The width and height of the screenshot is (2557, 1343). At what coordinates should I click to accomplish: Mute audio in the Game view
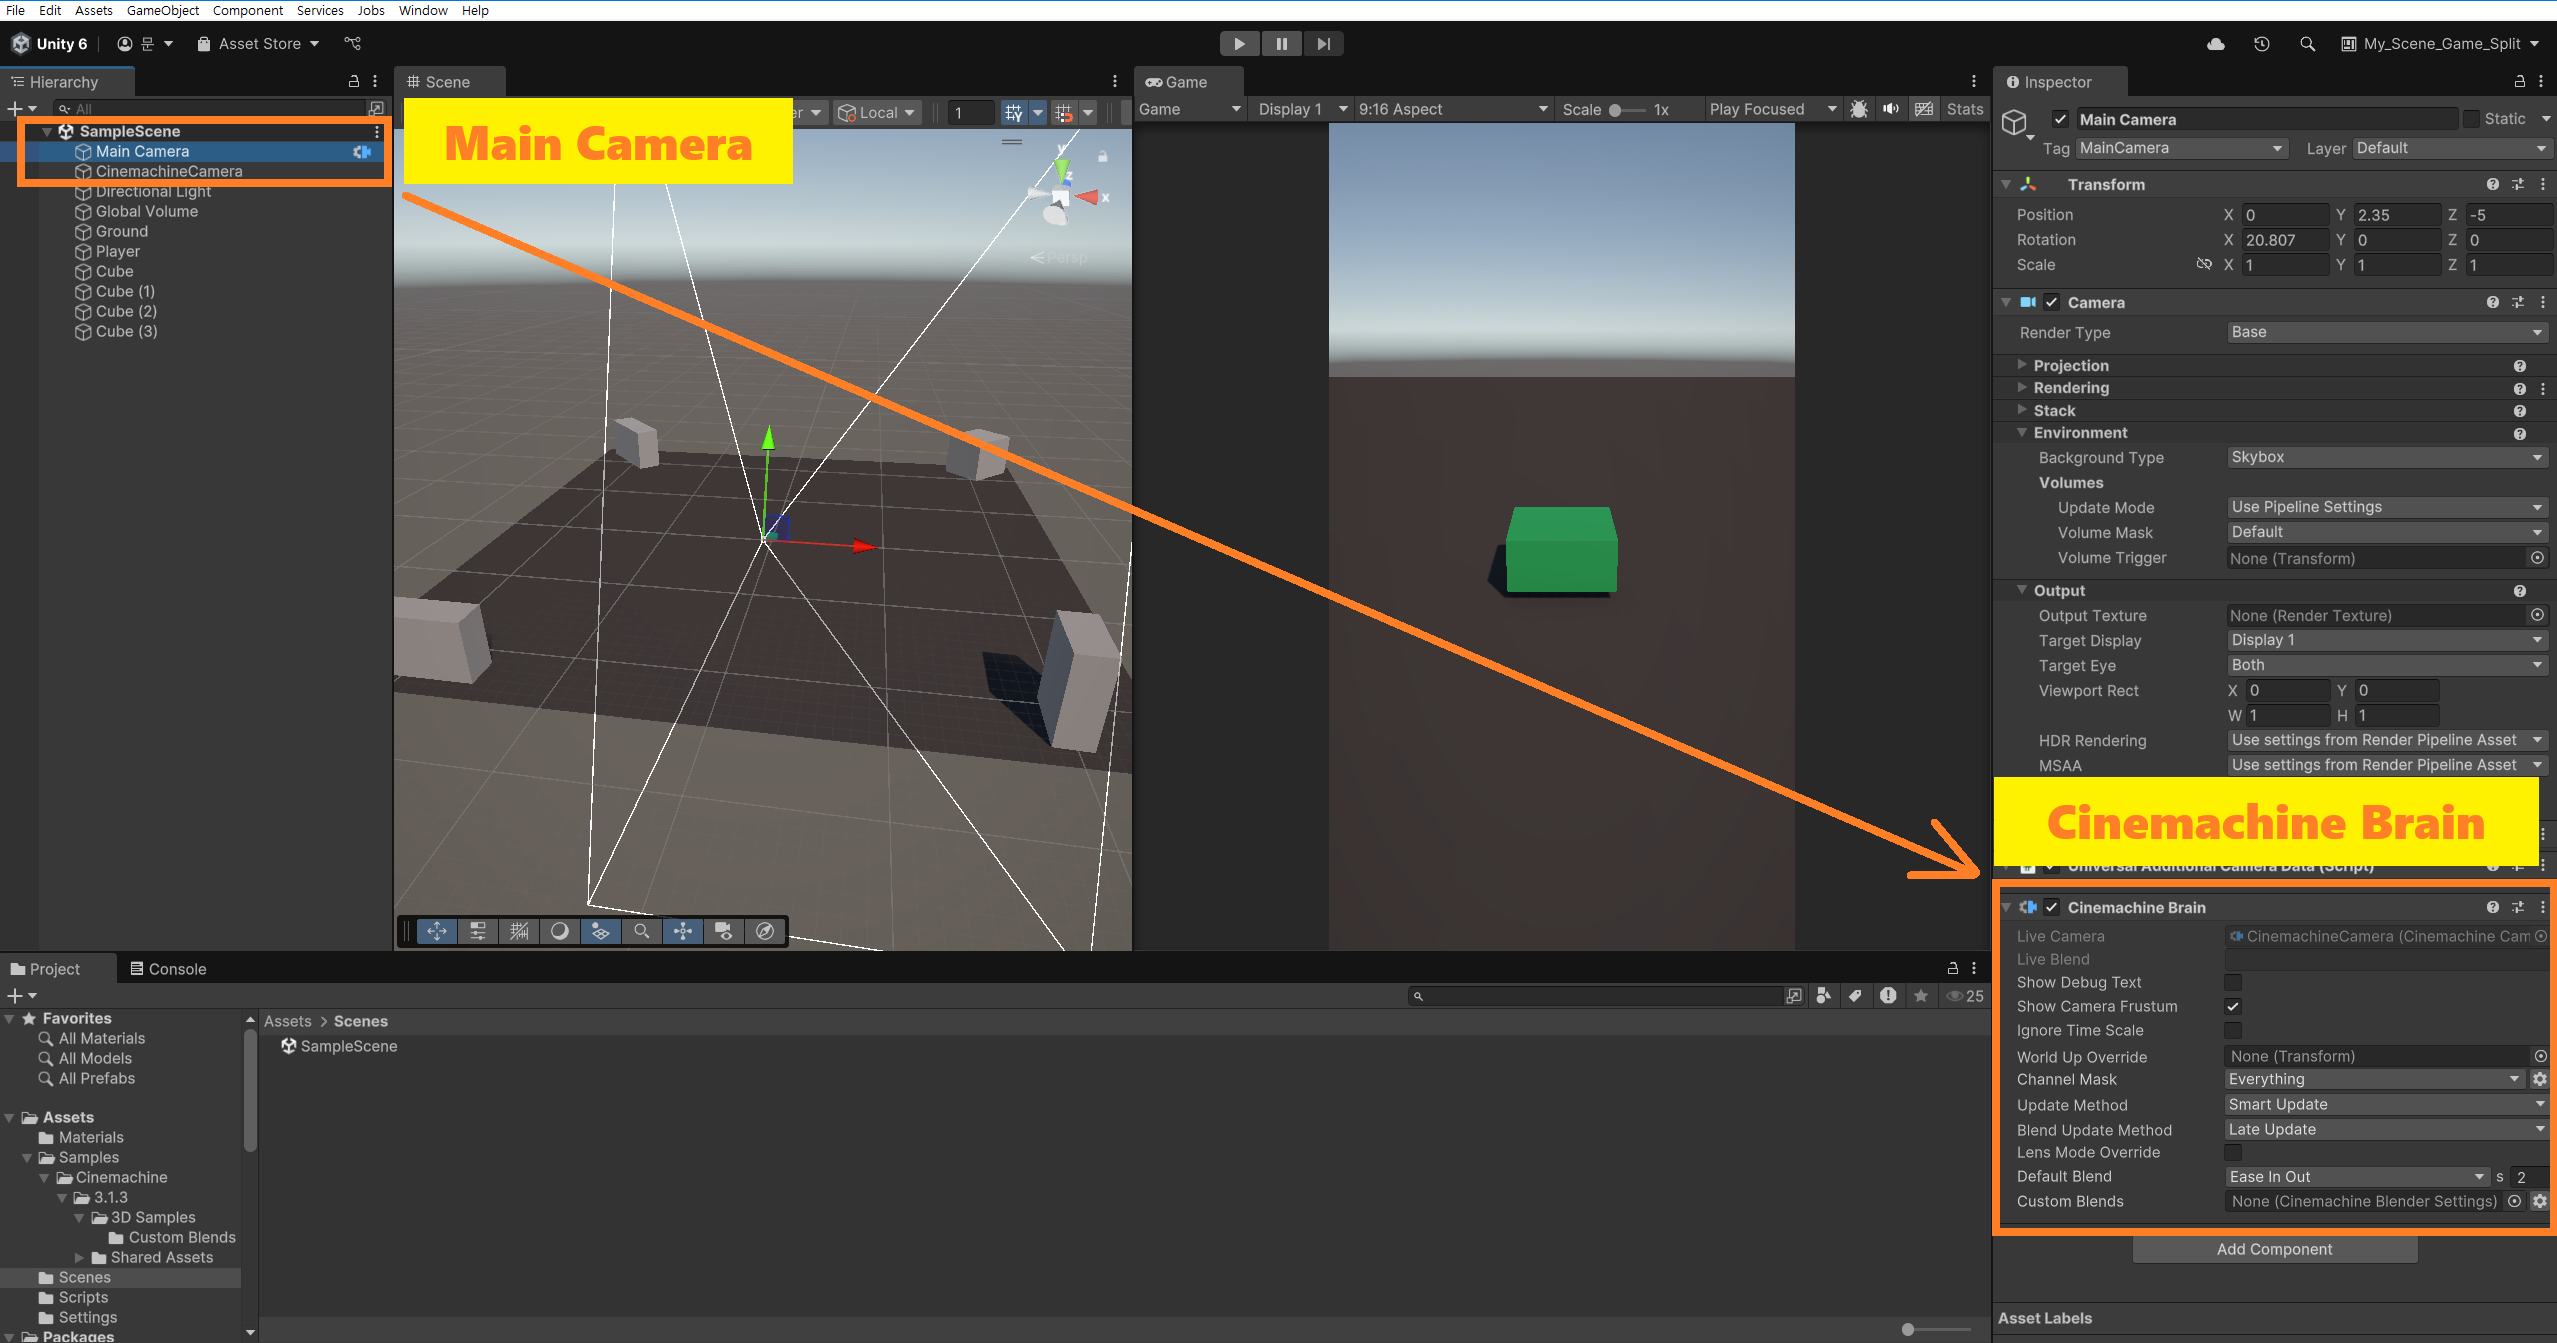click(x=1890, y=109)
